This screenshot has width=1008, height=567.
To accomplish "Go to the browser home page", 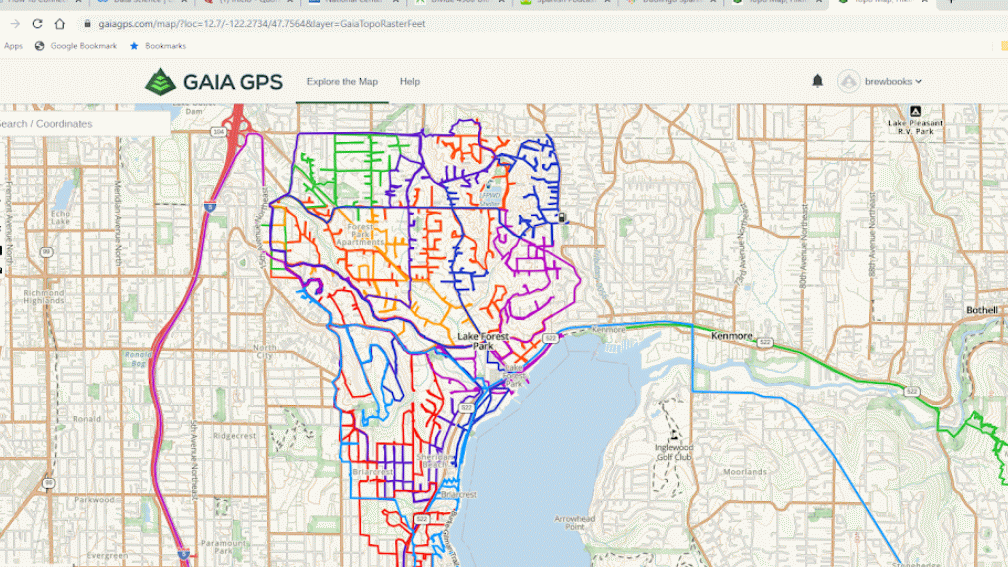I will (60, 23).
